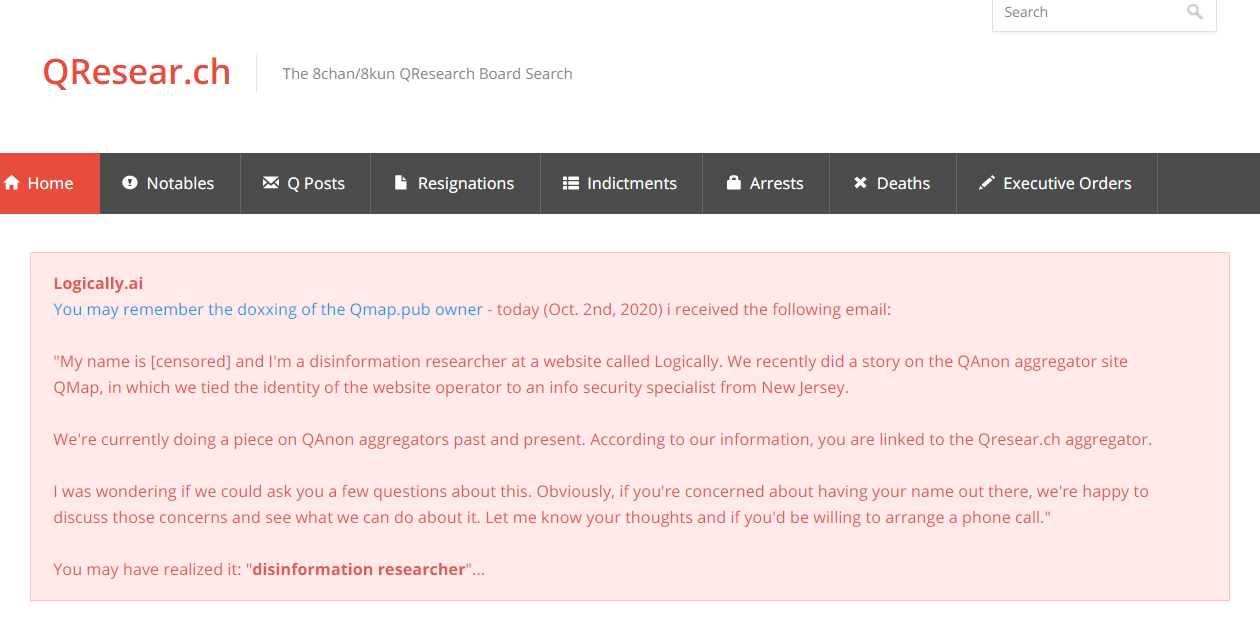This screenshot has width=1260, height=624.
Task: Open the Notables page
Action: [x=180, y=183]
